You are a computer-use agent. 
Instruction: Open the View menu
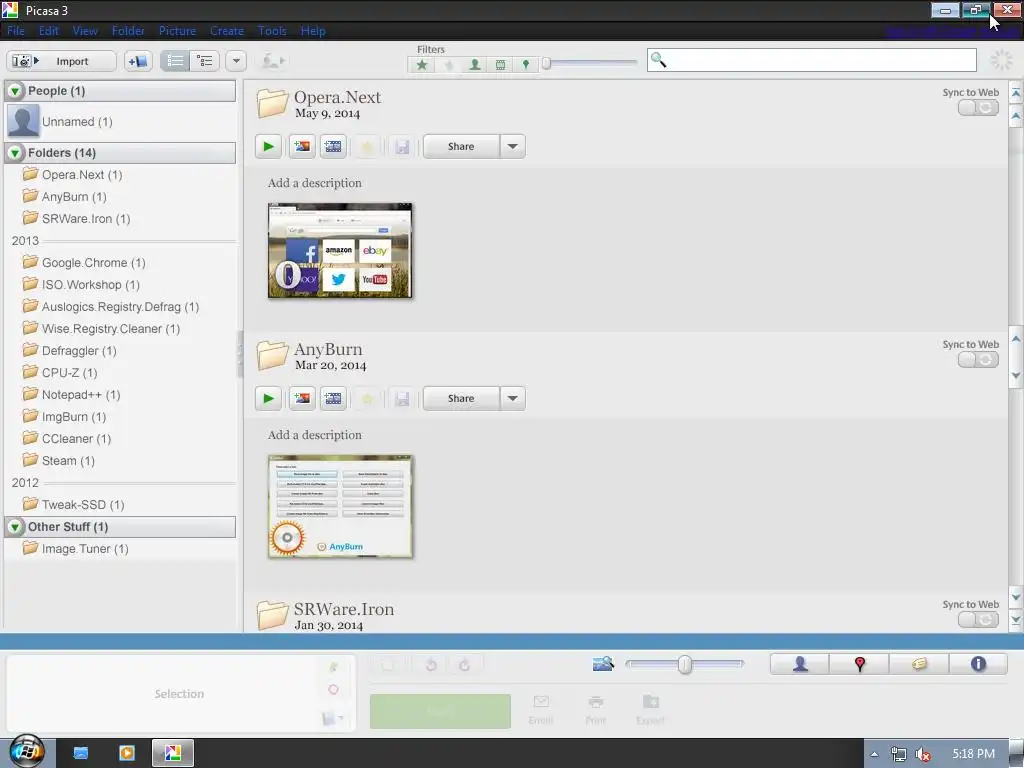tap(85, 31)
